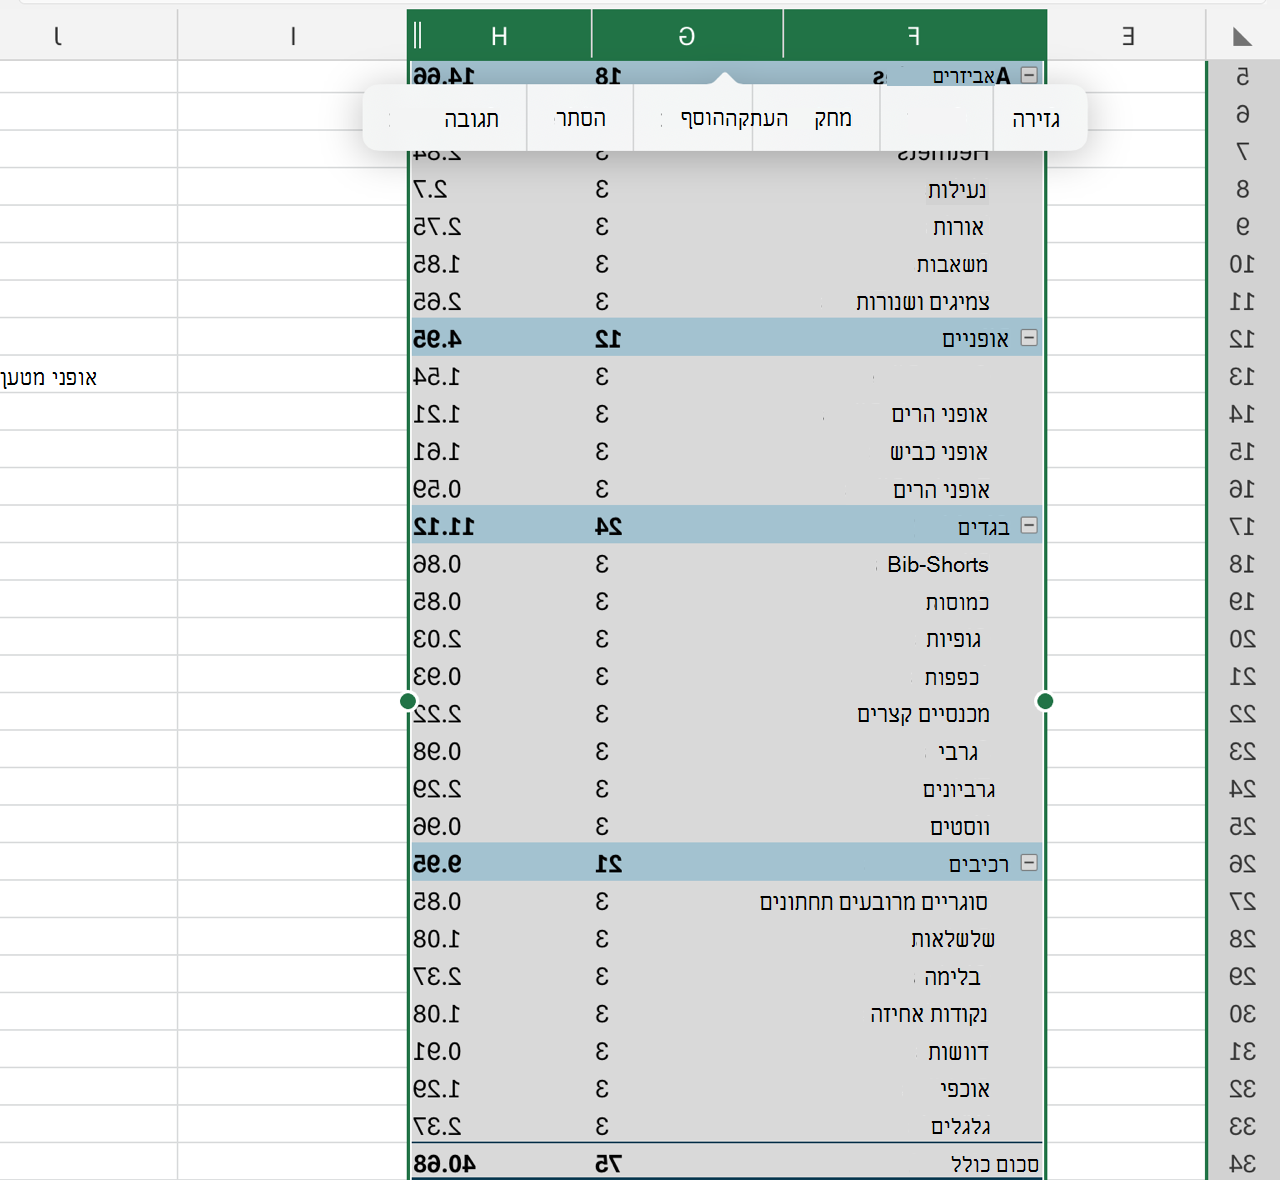The height and width of the screenshot is (1180, 1280).
Task: Click the צמיגים ושנורות cell
Action: coord(923,302)
